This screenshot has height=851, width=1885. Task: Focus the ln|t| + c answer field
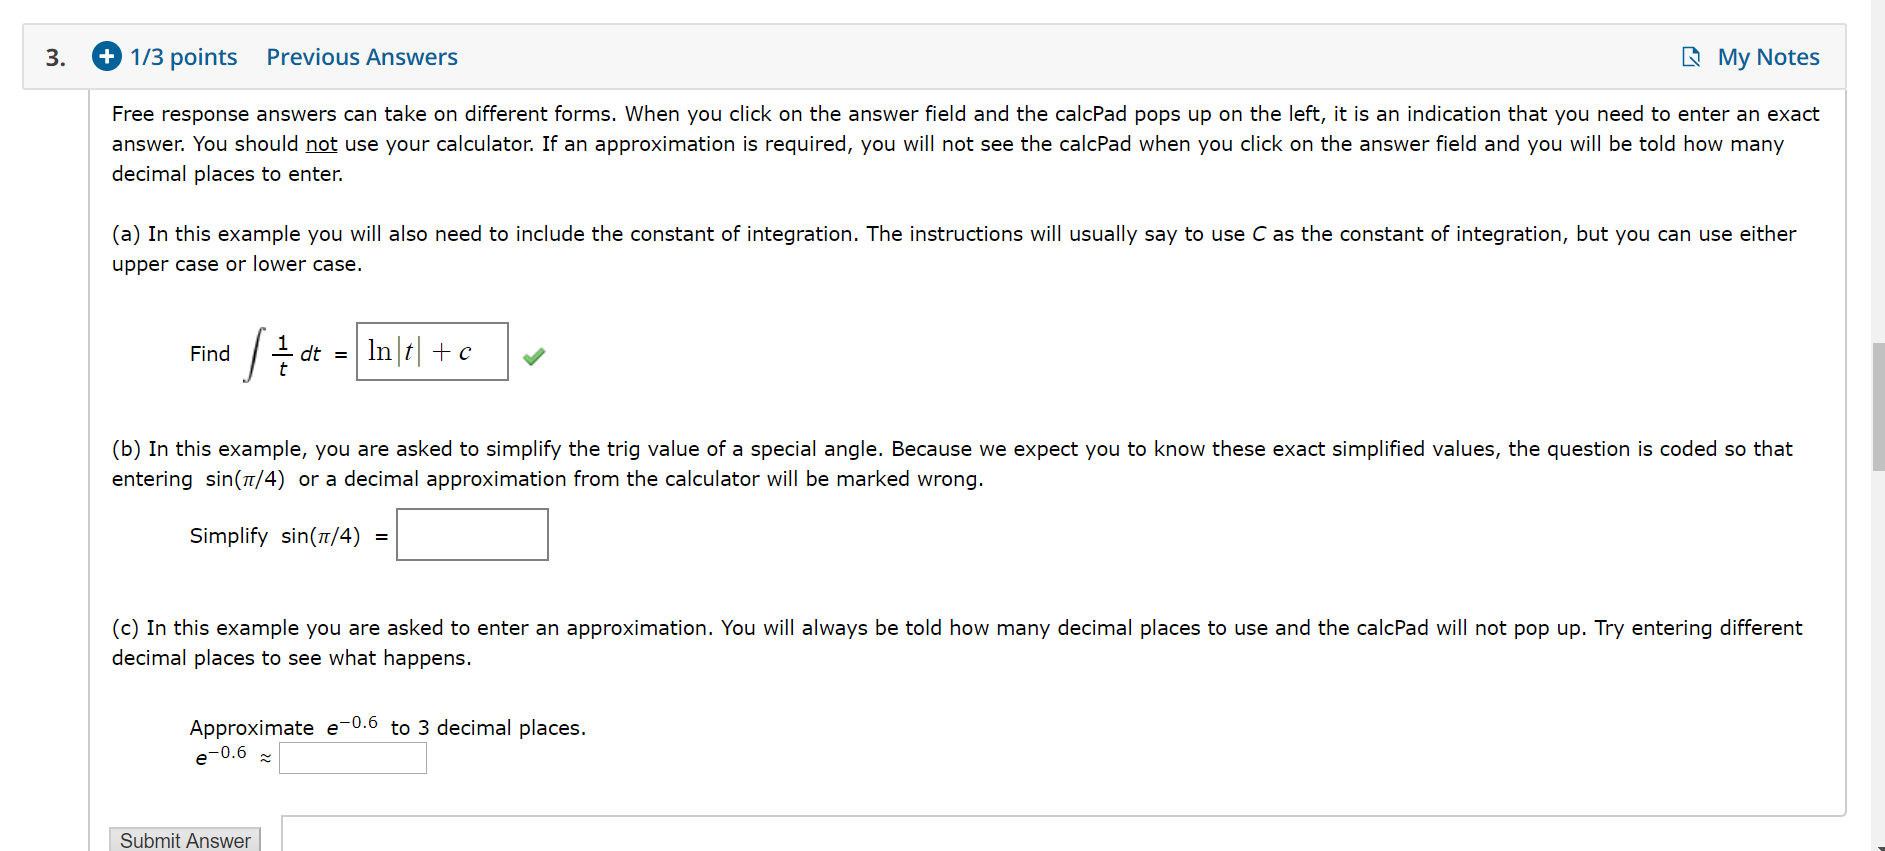tap(432, 351)
